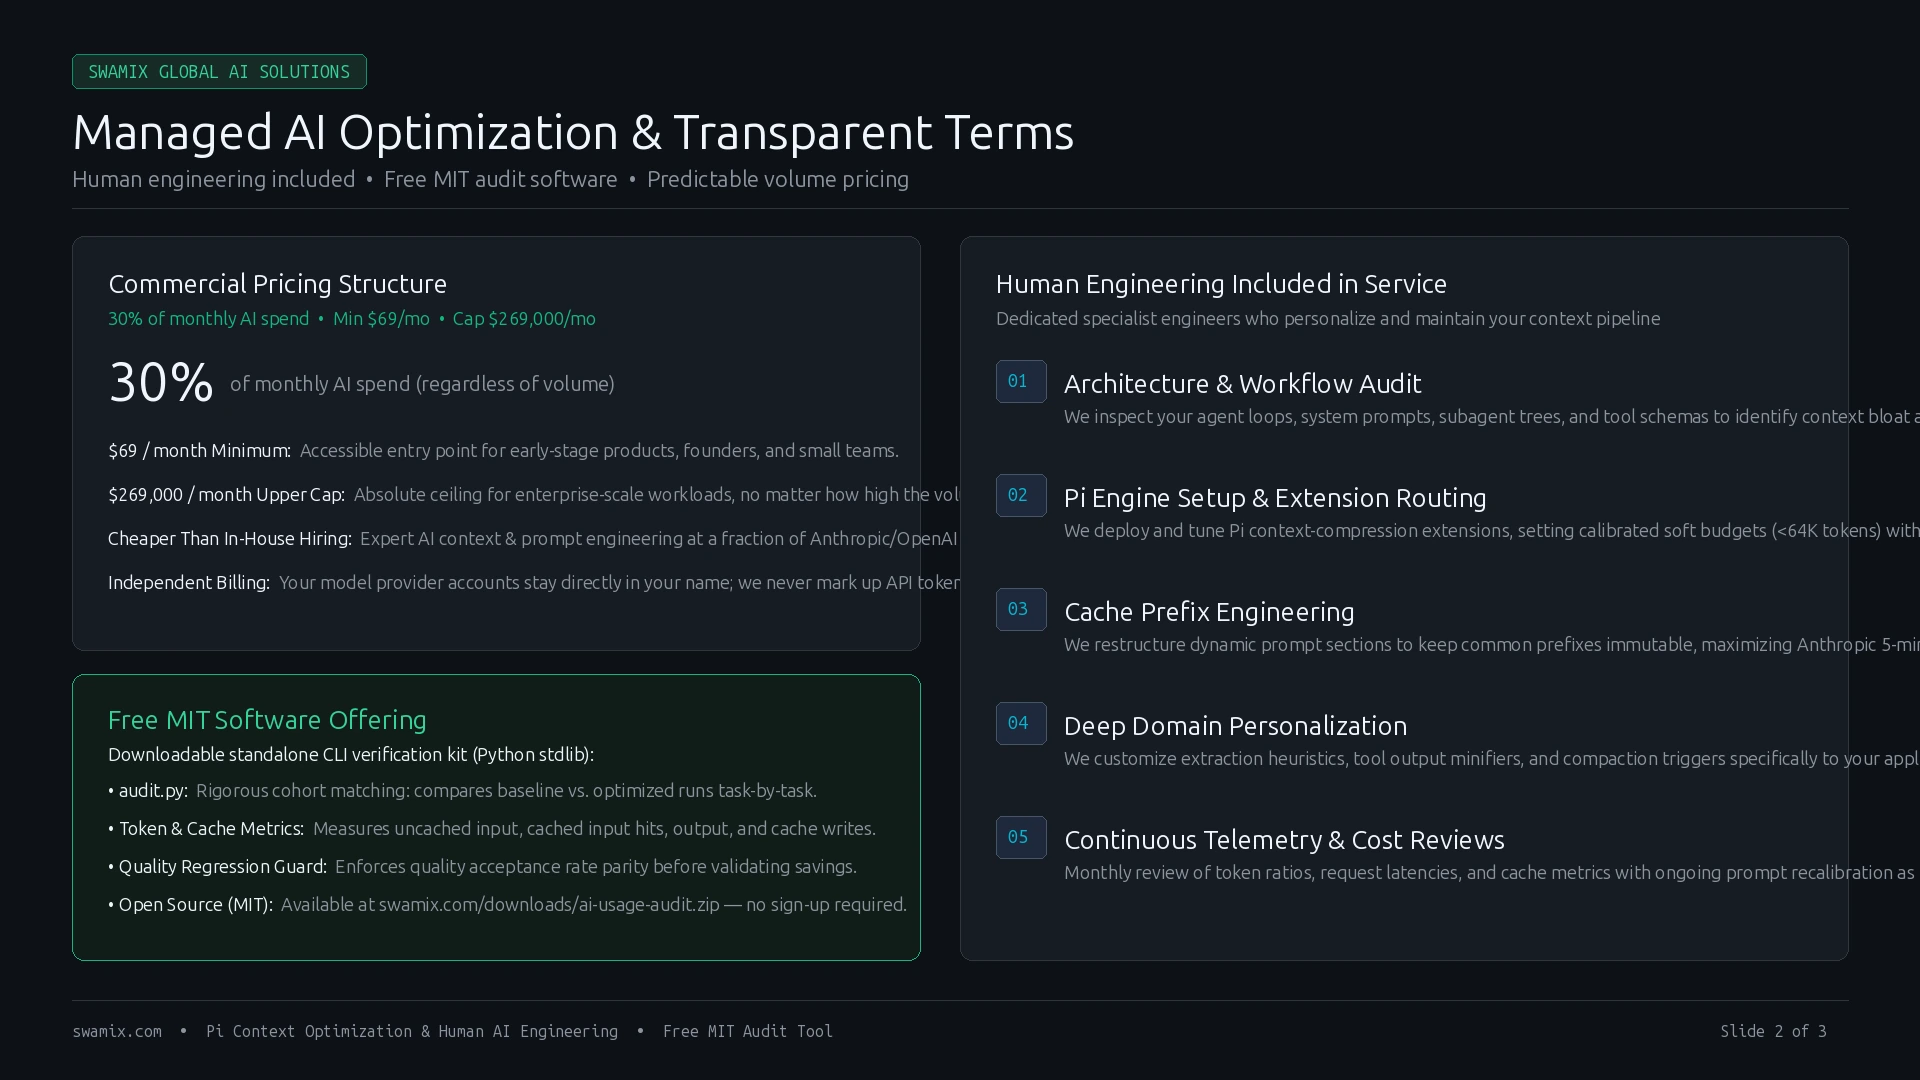Click 'Dedicated specialist engineers' description line

click(x=1328, y=319)
